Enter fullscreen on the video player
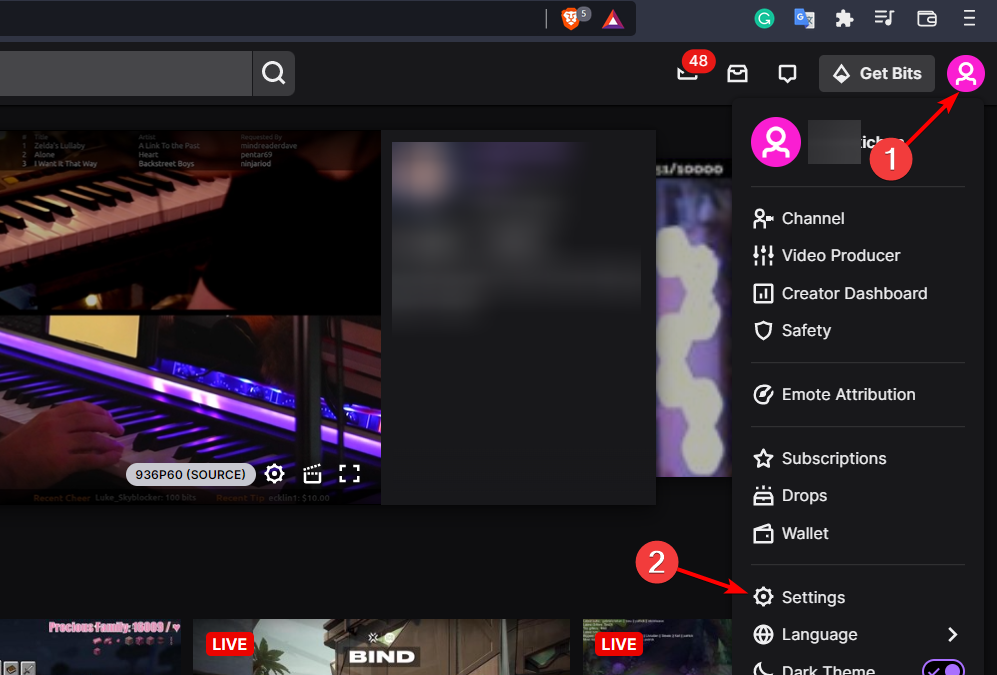 tap(349, 474)
